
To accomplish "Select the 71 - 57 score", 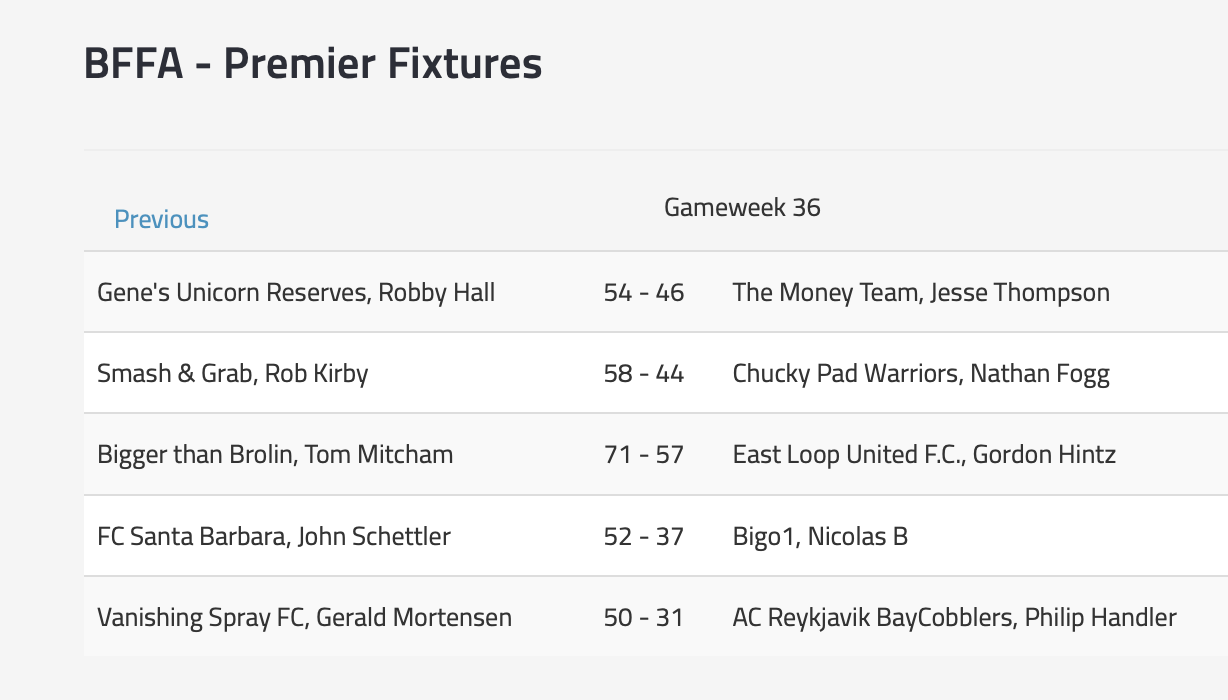I will pos(644,454).
